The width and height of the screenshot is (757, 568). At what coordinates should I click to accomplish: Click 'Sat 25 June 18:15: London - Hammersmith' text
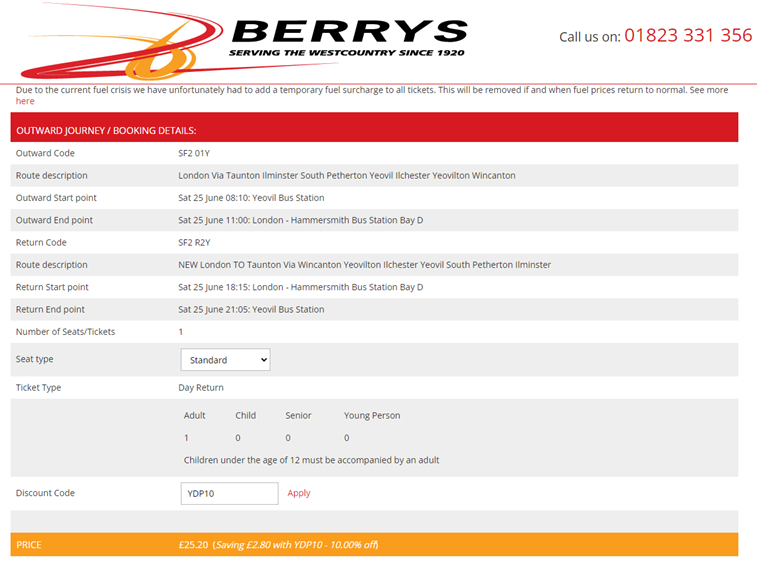(301, 287)
